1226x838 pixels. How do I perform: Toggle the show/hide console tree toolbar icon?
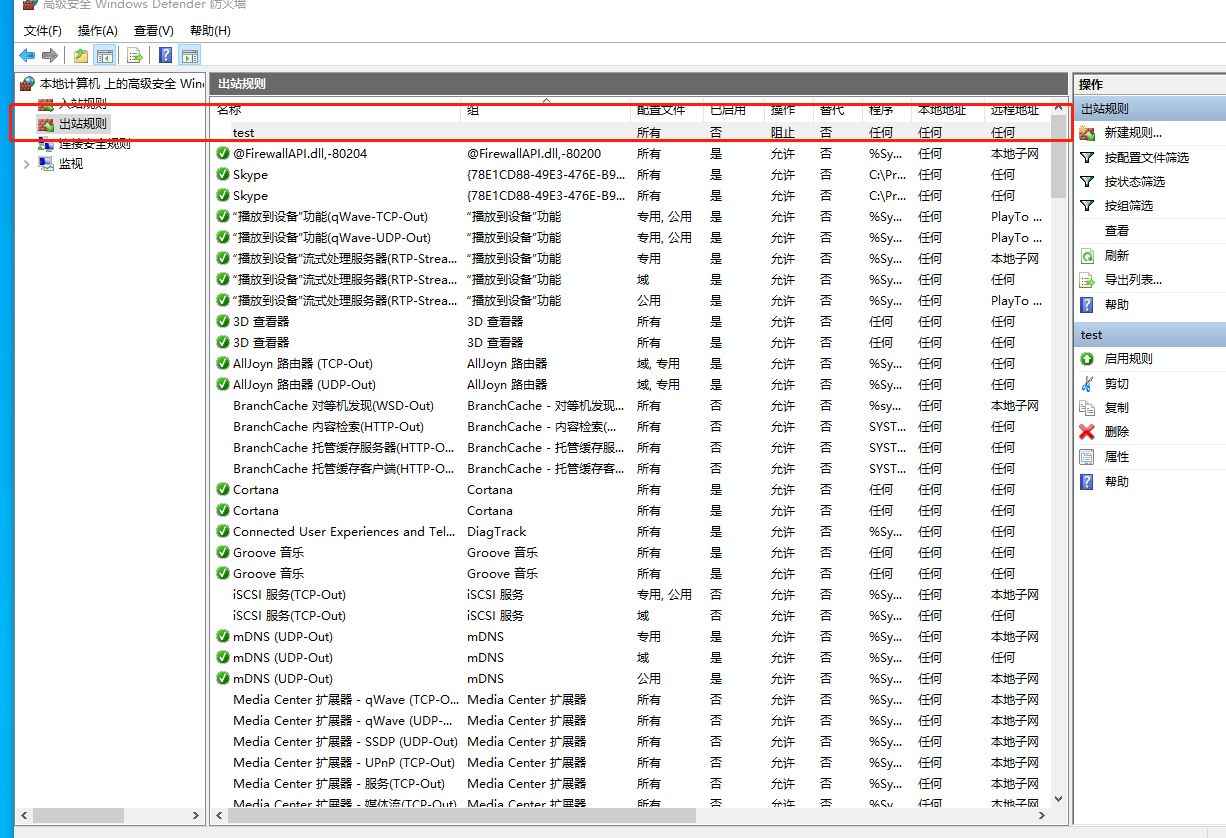(x=104, y=56)
